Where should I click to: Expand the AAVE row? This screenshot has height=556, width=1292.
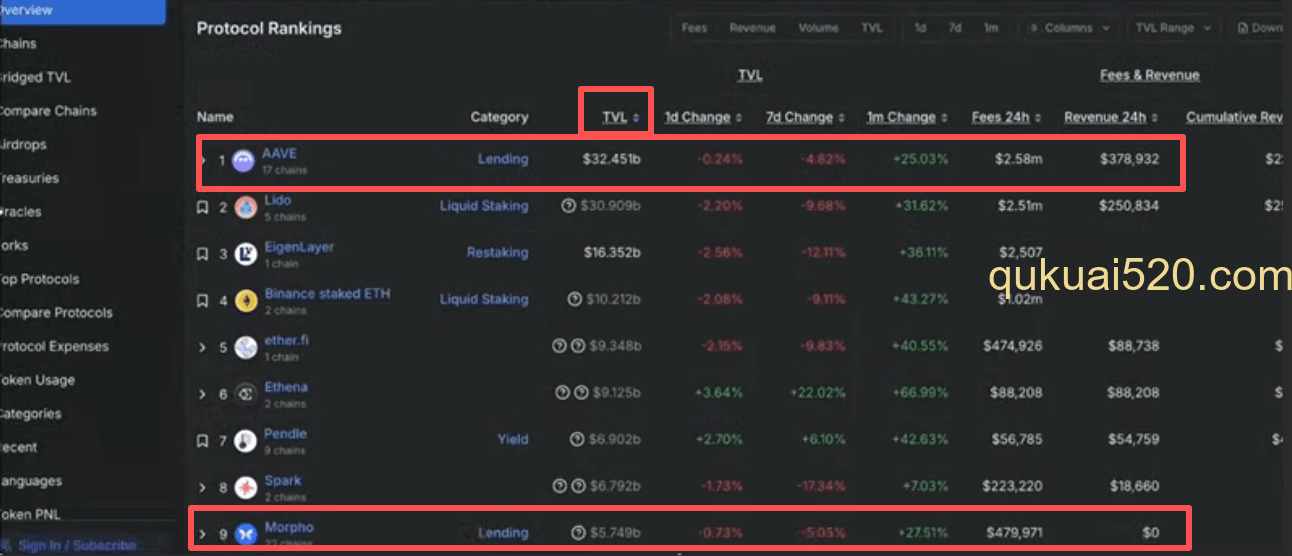coord(203,160)
